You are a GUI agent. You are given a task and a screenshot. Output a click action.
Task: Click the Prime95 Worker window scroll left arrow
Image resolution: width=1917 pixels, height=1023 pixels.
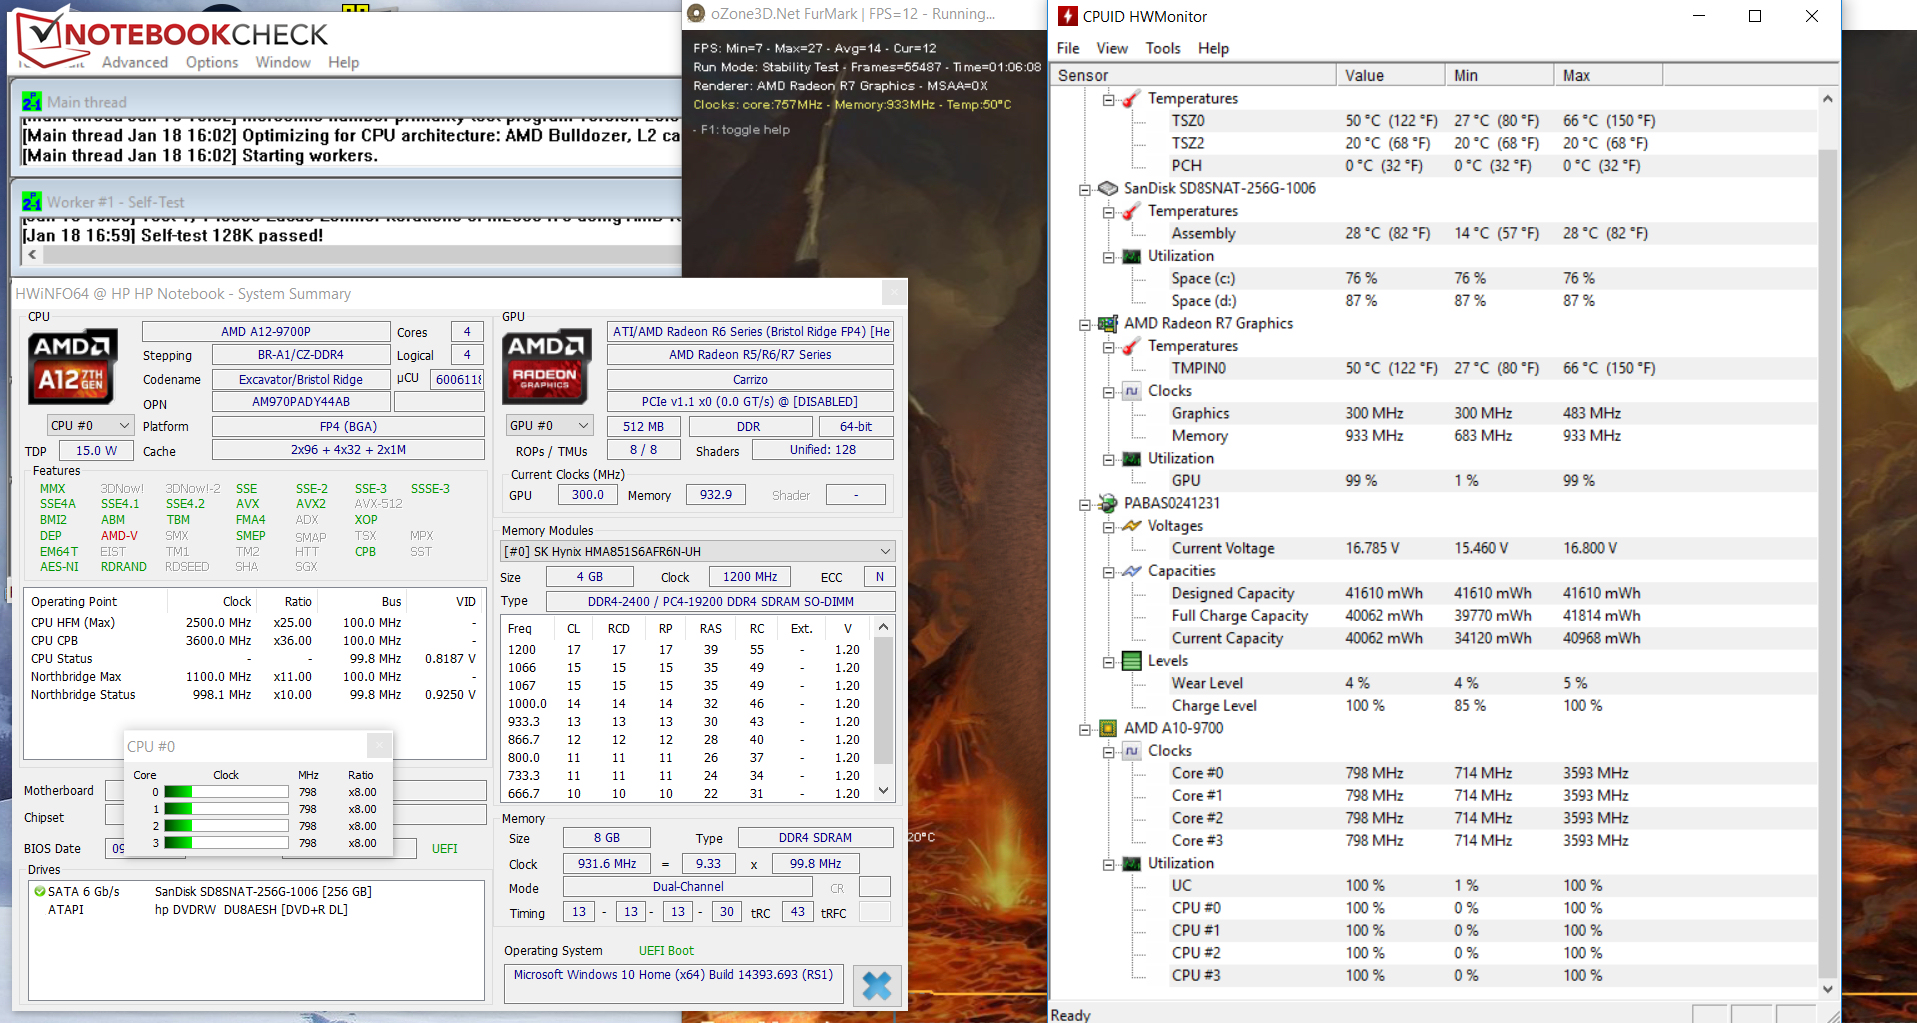[33, 254]
